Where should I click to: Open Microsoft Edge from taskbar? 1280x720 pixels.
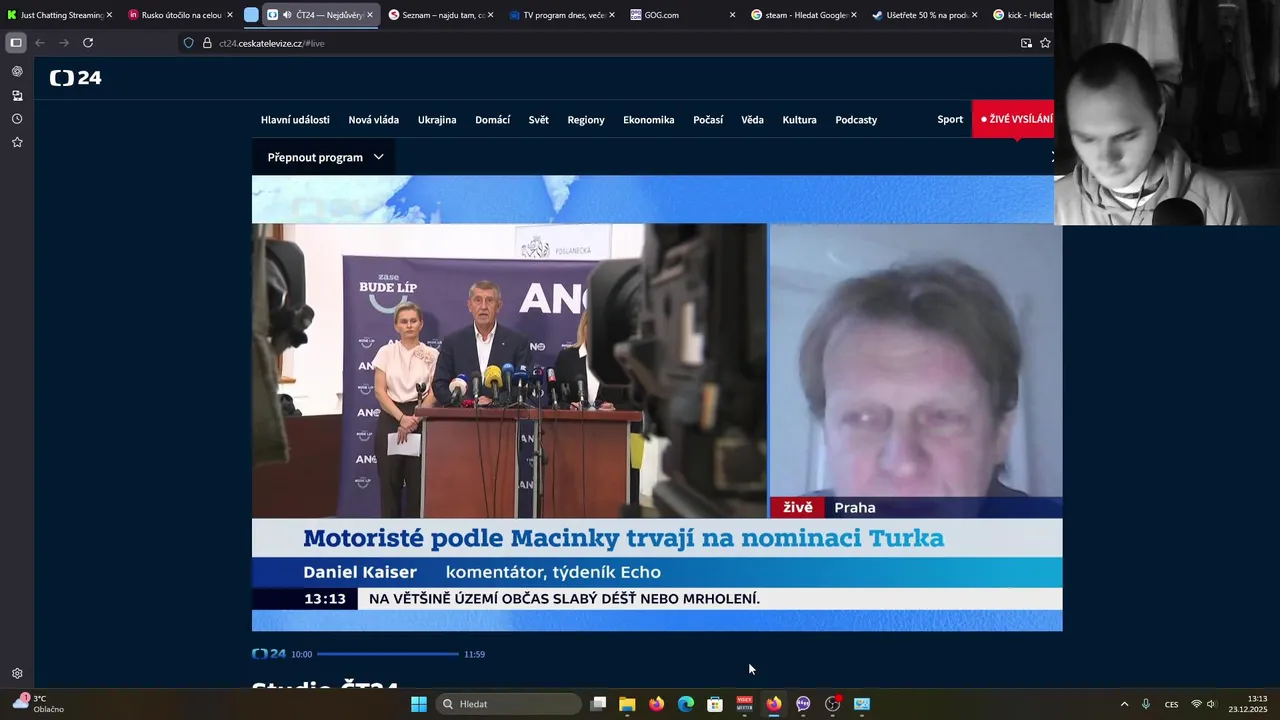click(686, 704)
